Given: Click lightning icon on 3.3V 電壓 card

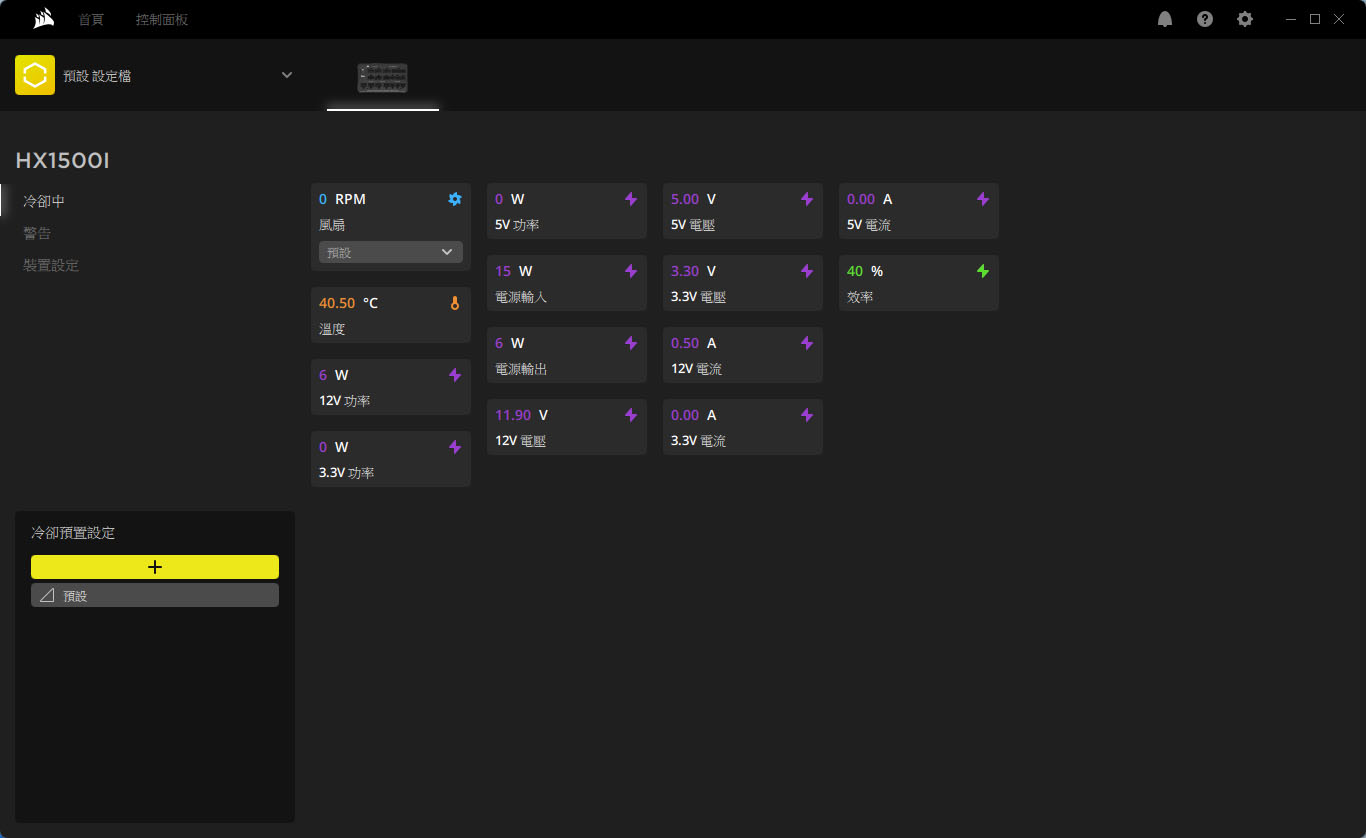Looking at the screenshot, I should click(x=807, y=271).
